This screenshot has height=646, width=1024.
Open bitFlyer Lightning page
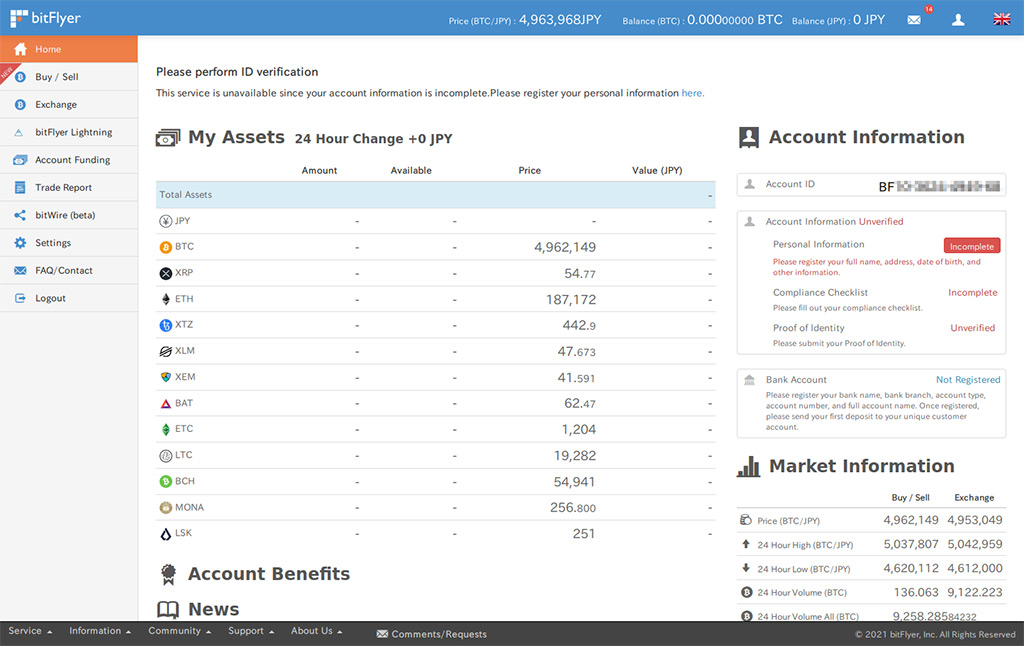[x=69, y=132]
